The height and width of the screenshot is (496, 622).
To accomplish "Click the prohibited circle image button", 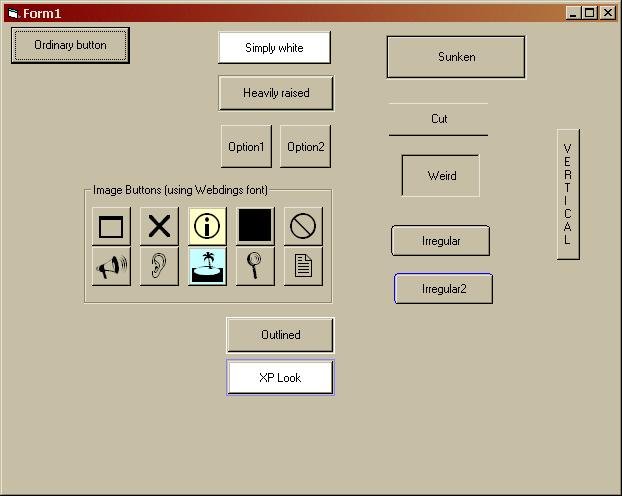I will point(303,226).
